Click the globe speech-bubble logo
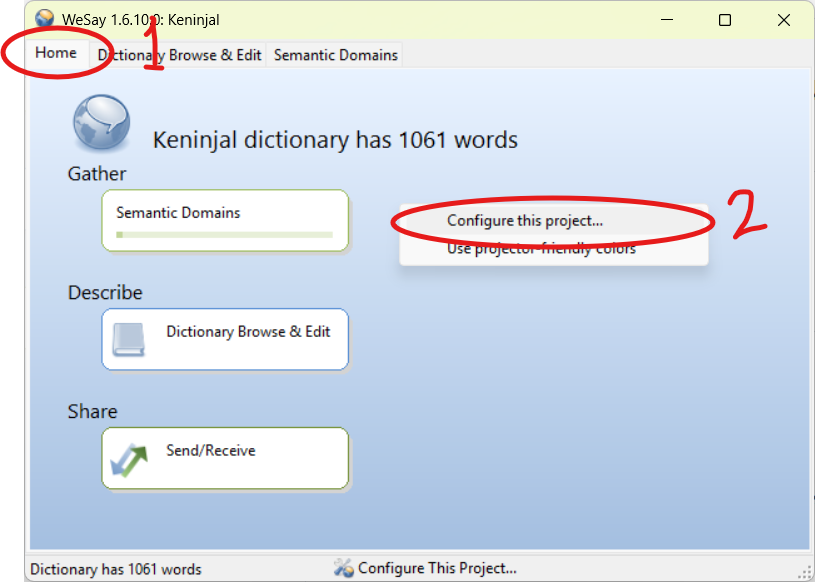 point(101,123)
